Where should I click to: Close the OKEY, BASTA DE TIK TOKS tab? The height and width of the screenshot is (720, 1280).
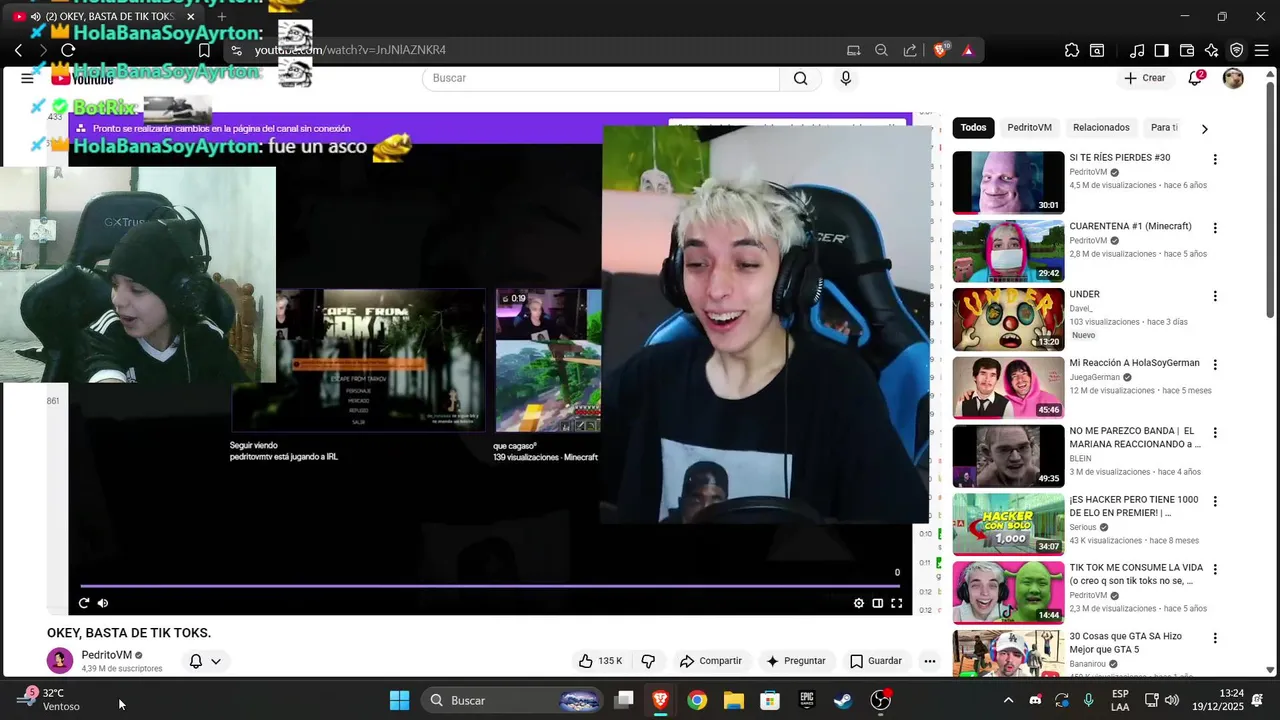pos(191,16)
